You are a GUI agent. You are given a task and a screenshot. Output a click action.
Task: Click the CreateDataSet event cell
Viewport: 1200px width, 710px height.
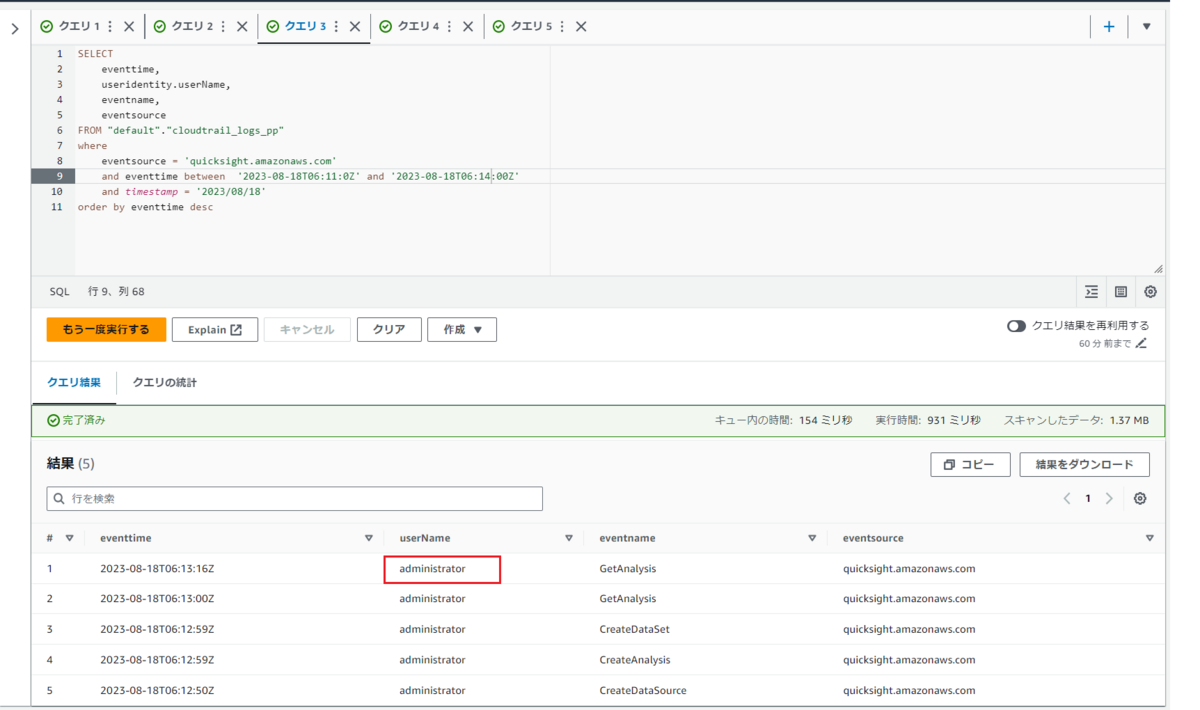point(635,629)
